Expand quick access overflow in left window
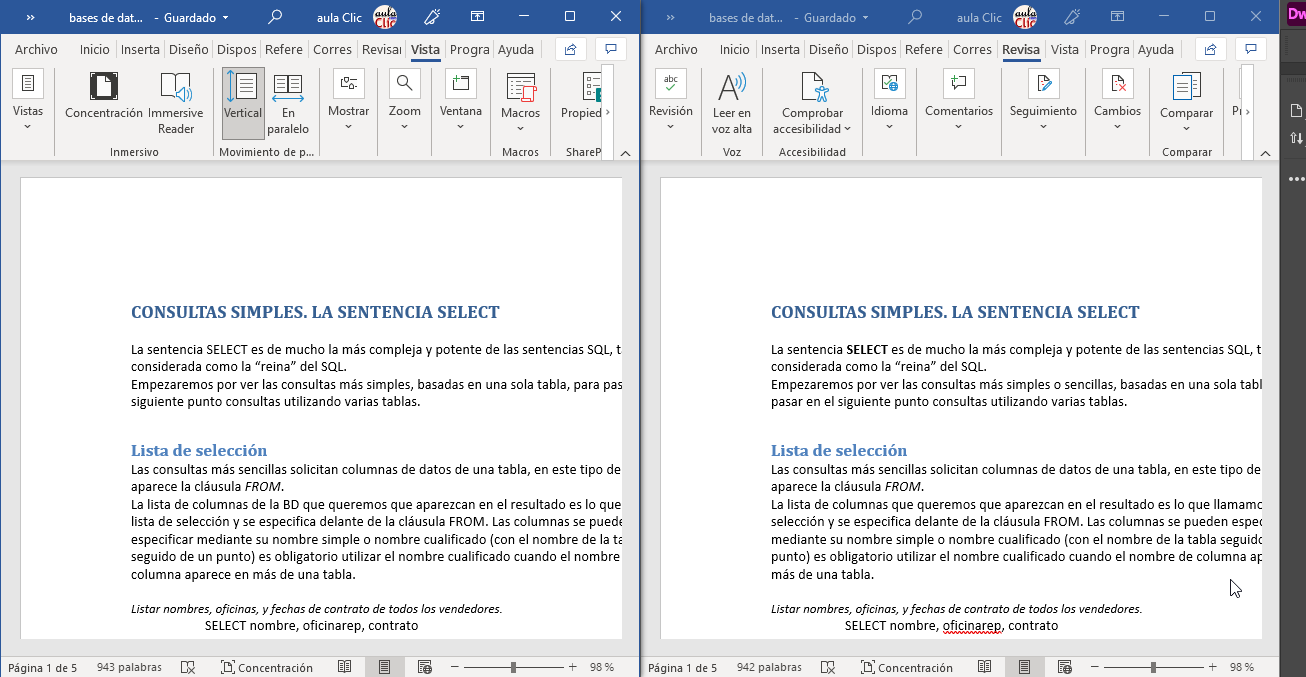 [30, 17]
